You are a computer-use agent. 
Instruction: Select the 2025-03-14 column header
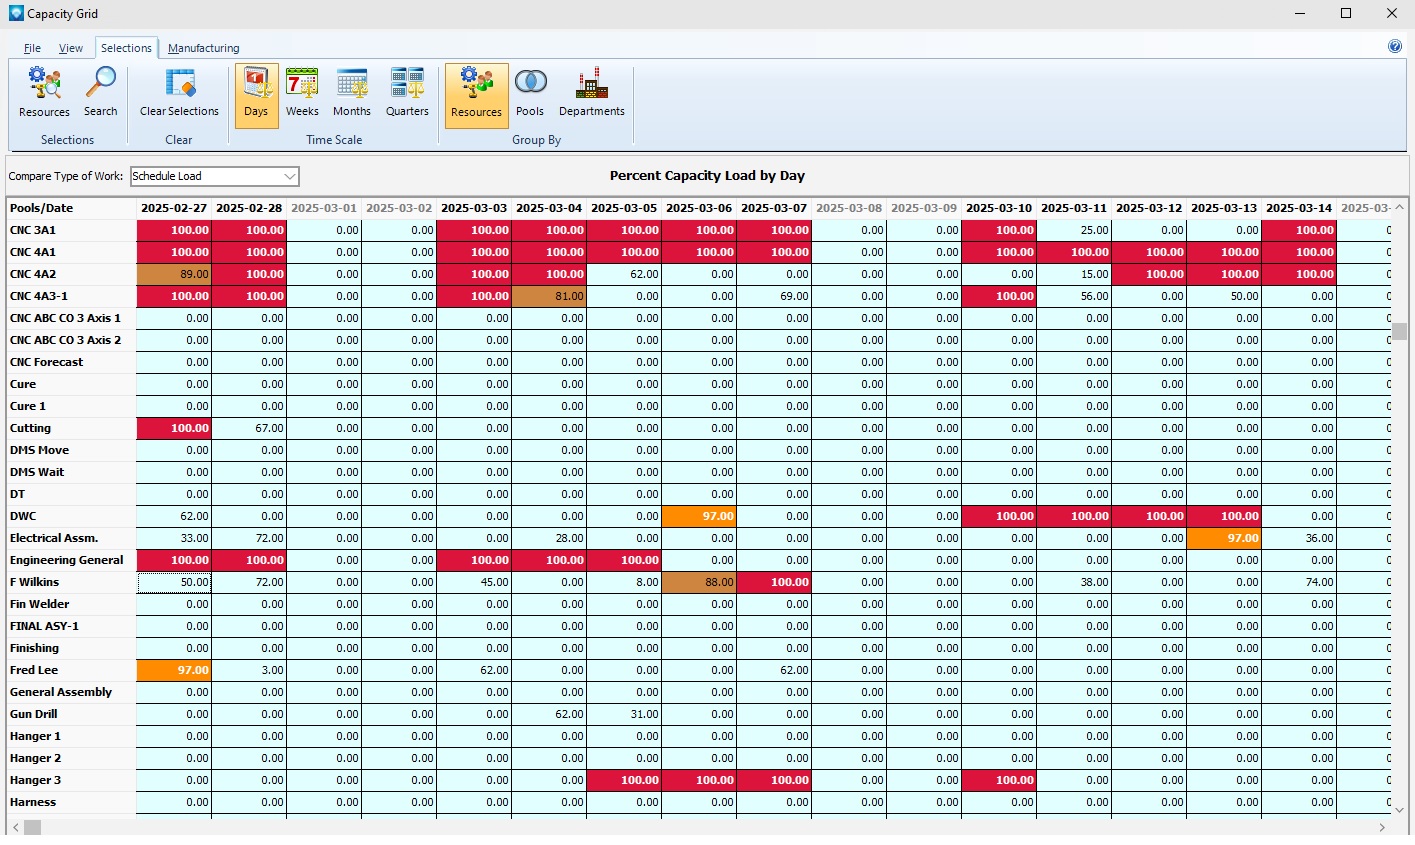(1299, 208)
